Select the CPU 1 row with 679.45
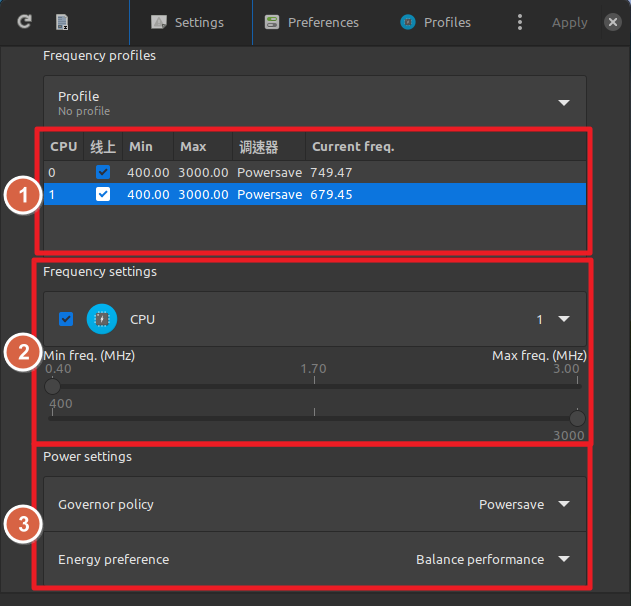Screen dimensions: 631x606 (x=315, y=194)
